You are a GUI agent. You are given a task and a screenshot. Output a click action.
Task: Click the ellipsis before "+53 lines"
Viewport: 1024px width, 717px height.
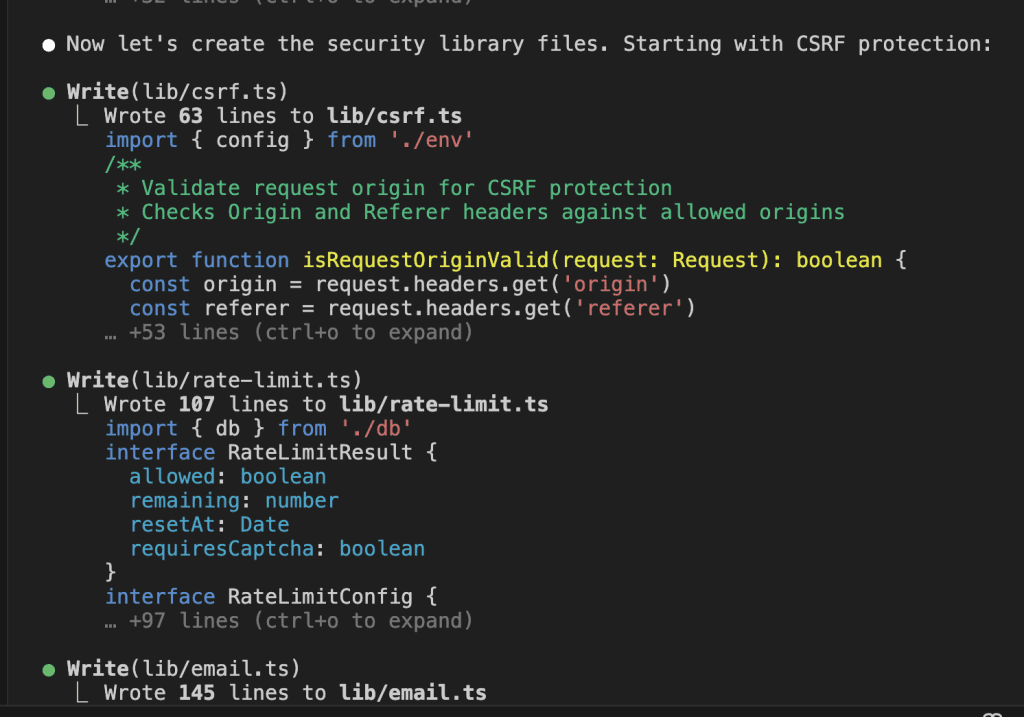tap(111, 333)
